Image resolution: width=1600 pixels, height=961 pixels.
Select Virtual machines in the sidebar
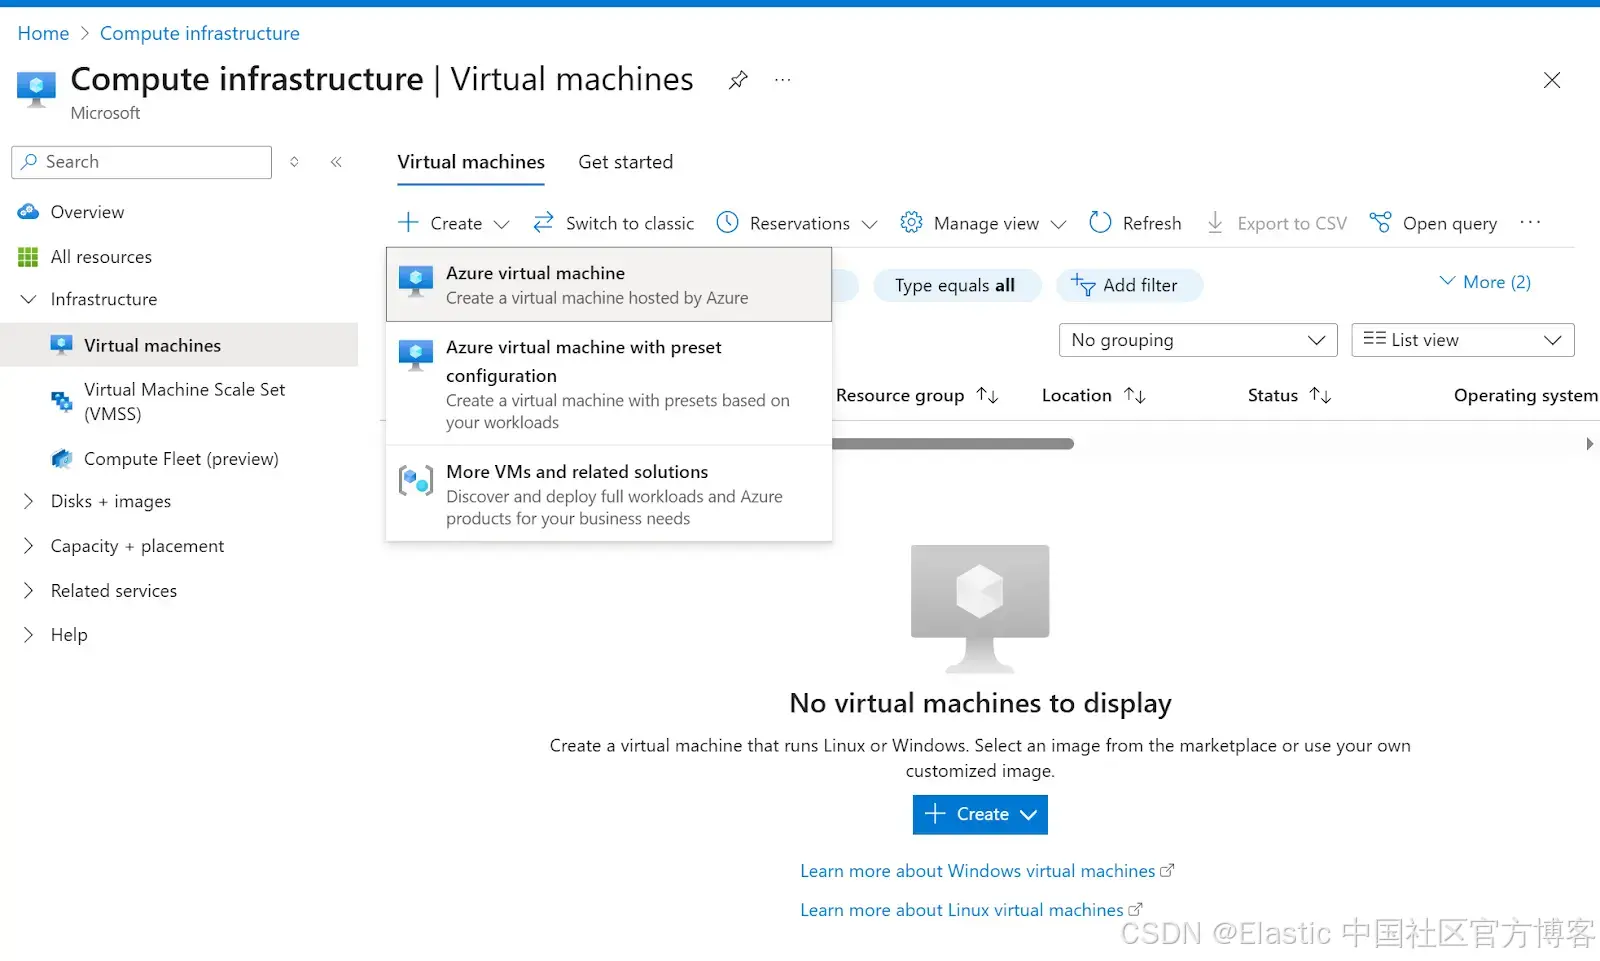(179, 345)
